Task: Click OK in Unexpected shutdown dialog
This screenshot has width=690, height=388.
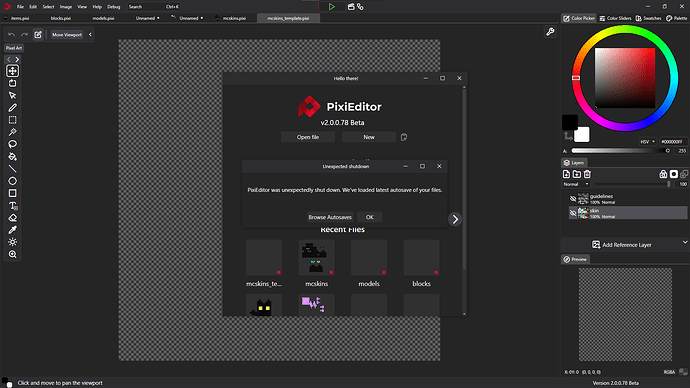Action: coord(369,217)
